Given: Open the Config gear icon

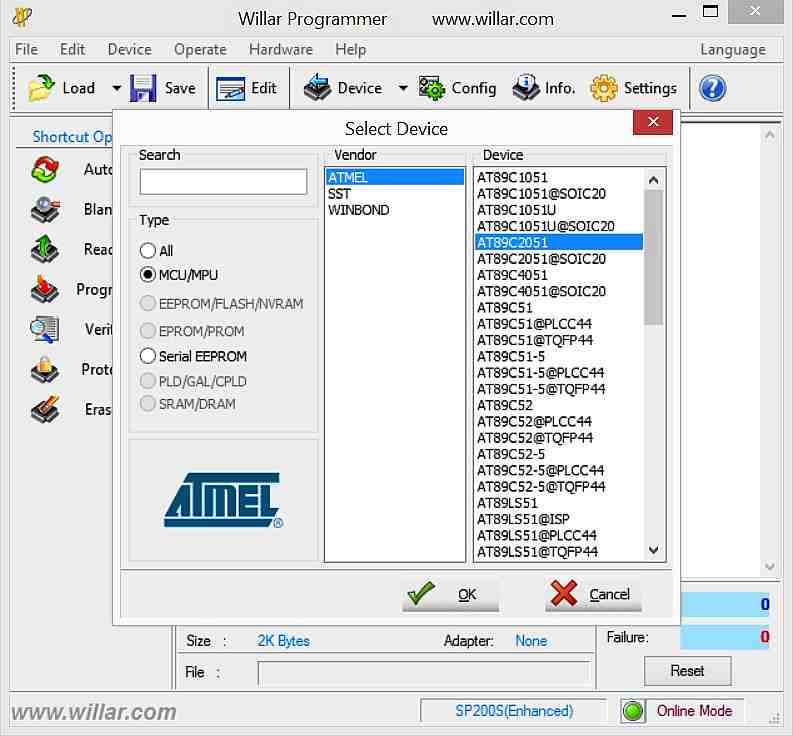Looking at the screenshot, I should tap(431, 89).
